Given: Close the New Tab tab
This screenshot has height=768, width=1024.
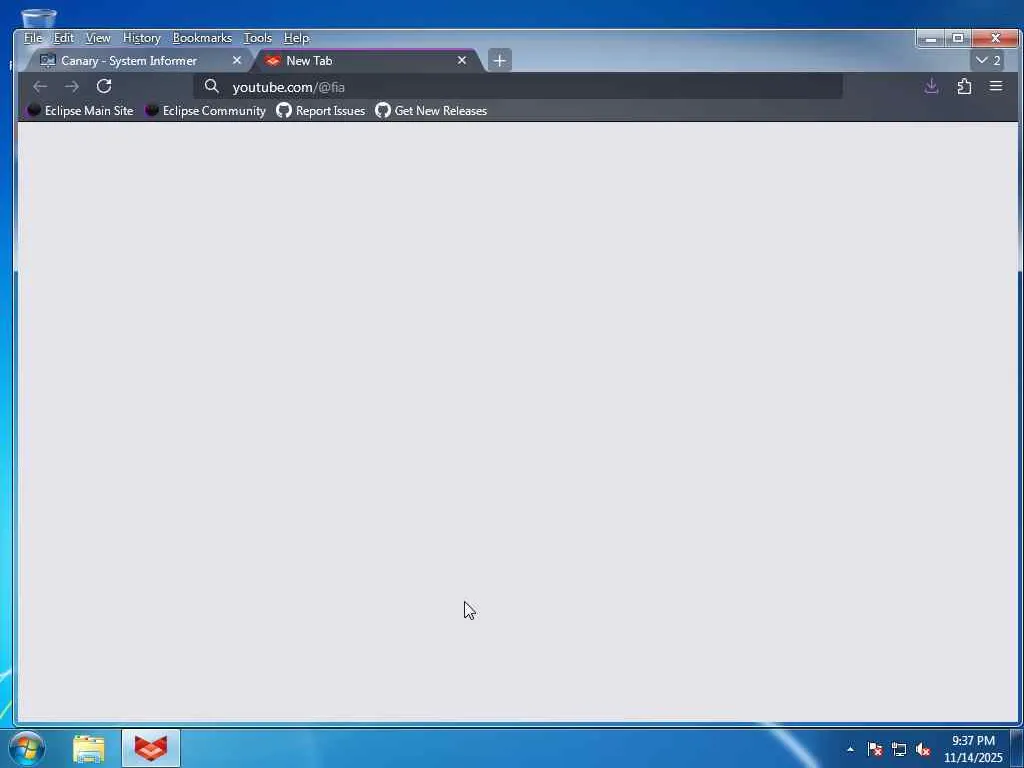Looking at the screenshot, I should [x=462, y=60].
